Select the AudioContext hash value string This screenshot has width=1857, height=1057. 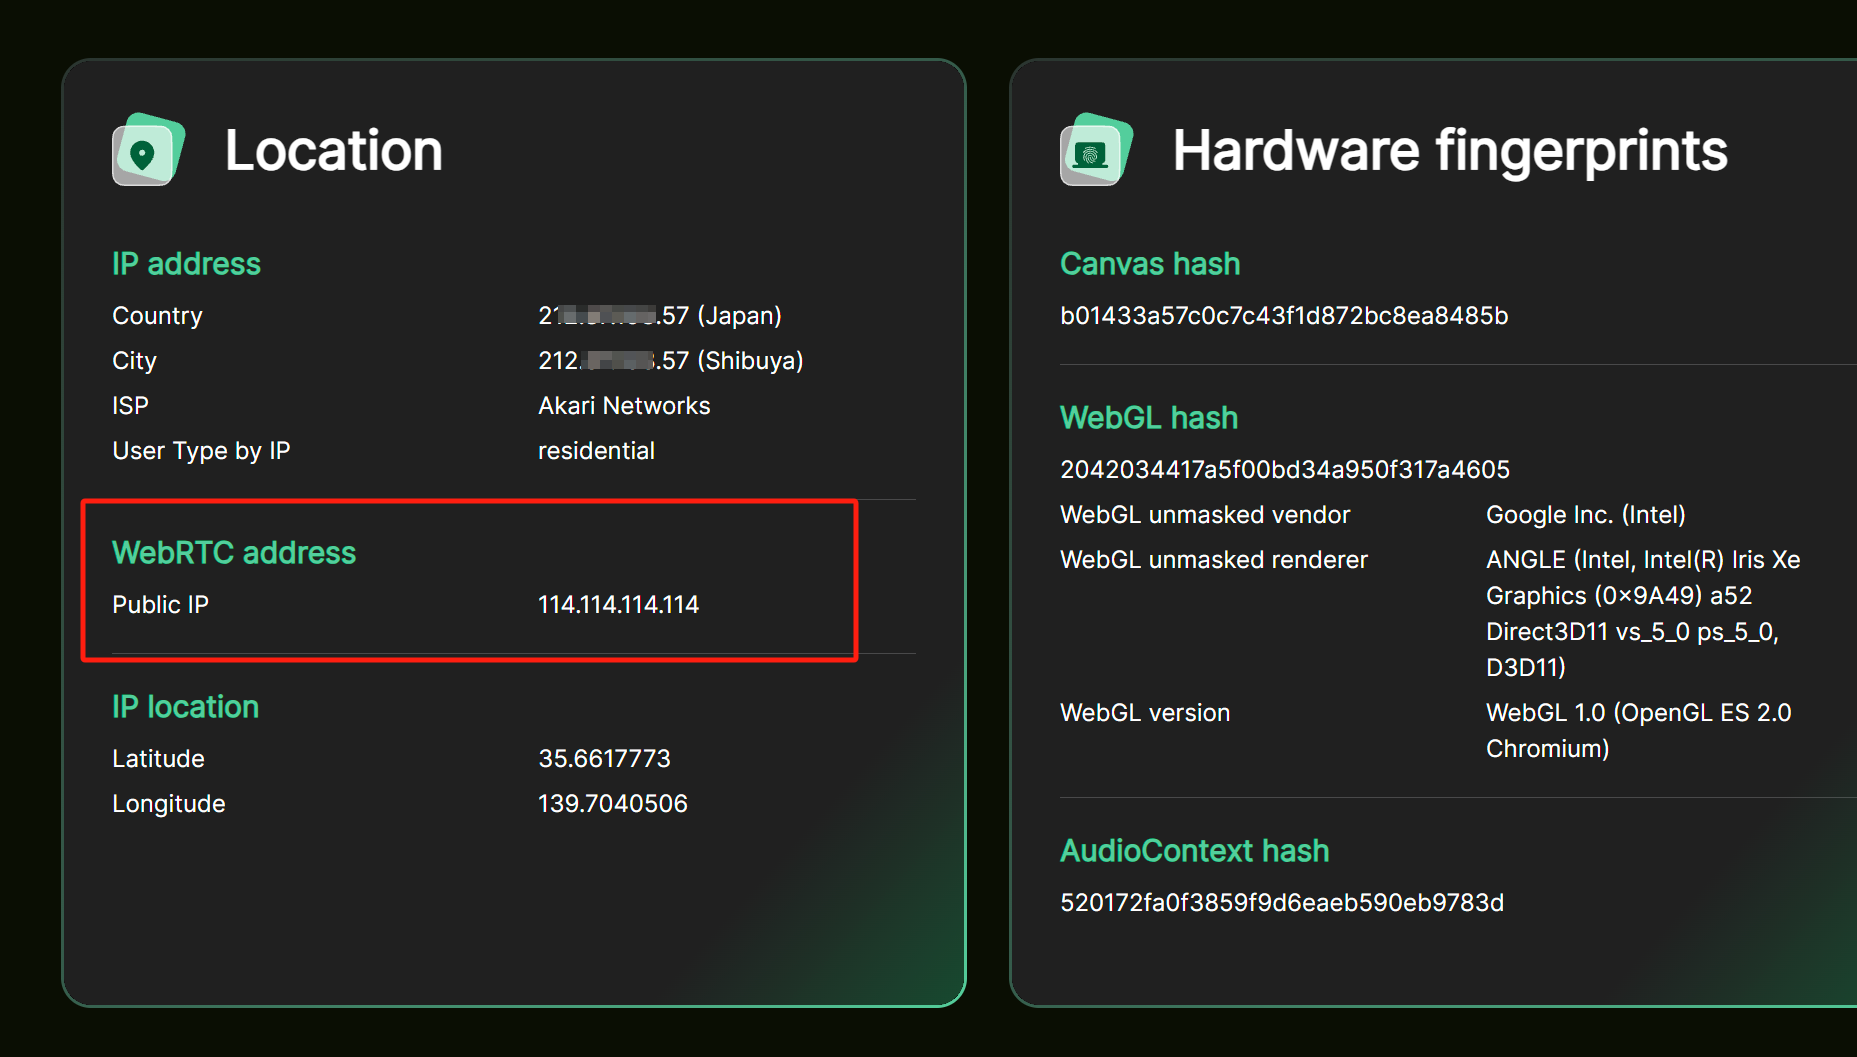pos(1282,903)
